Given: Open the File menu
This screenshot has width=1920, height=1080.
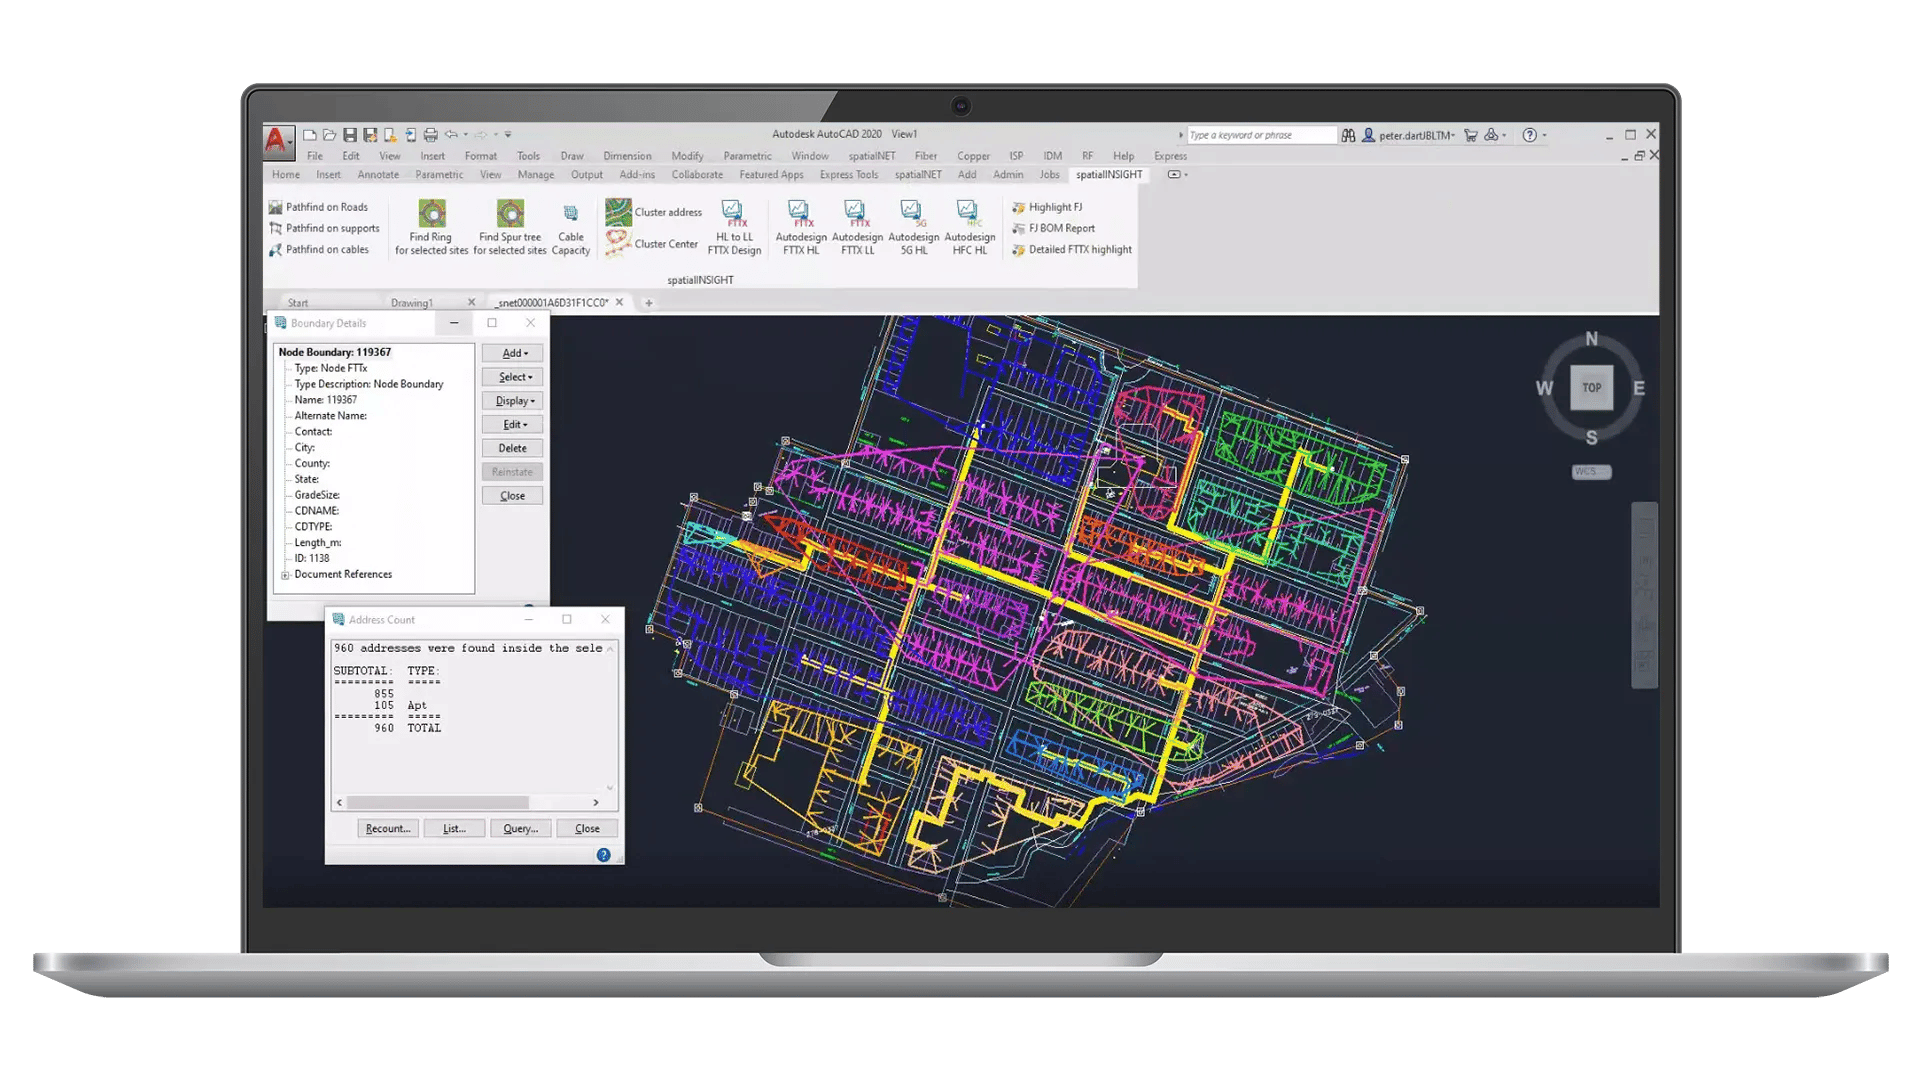Looking at the screenshot, I should [x=315, y=156].
